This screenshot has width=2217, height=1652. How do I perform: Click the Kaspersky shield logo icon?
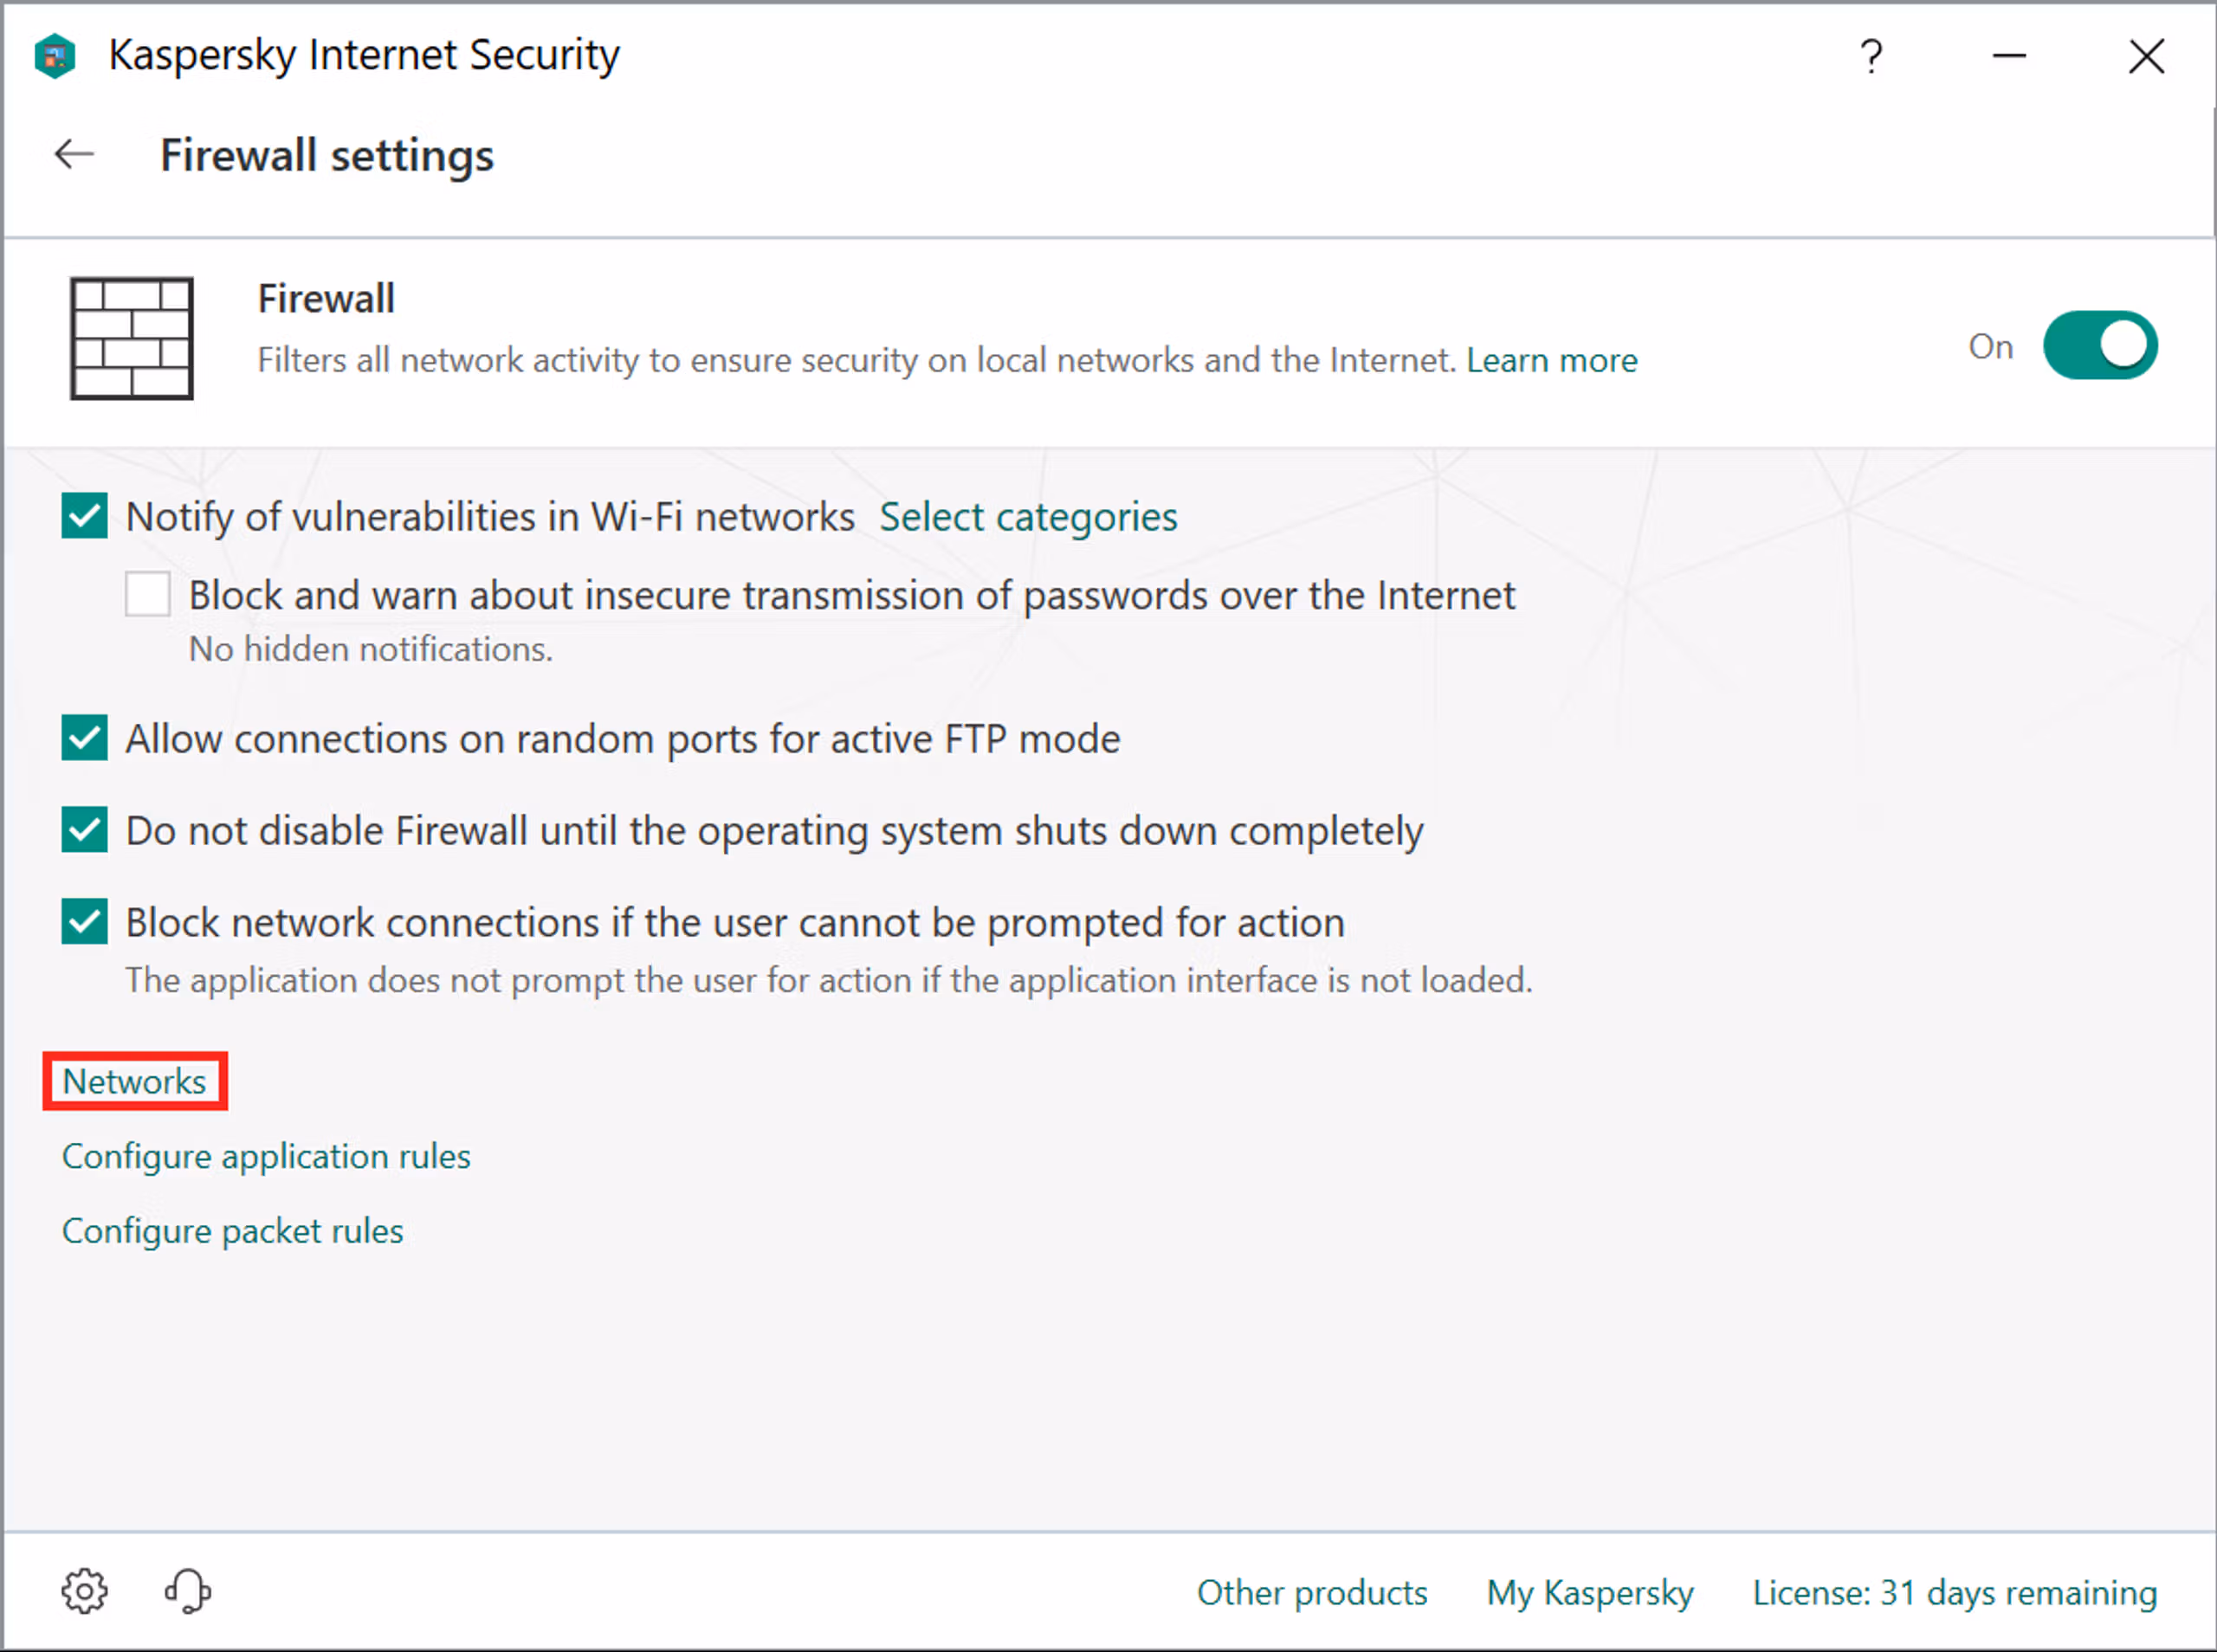pos(55,55)
